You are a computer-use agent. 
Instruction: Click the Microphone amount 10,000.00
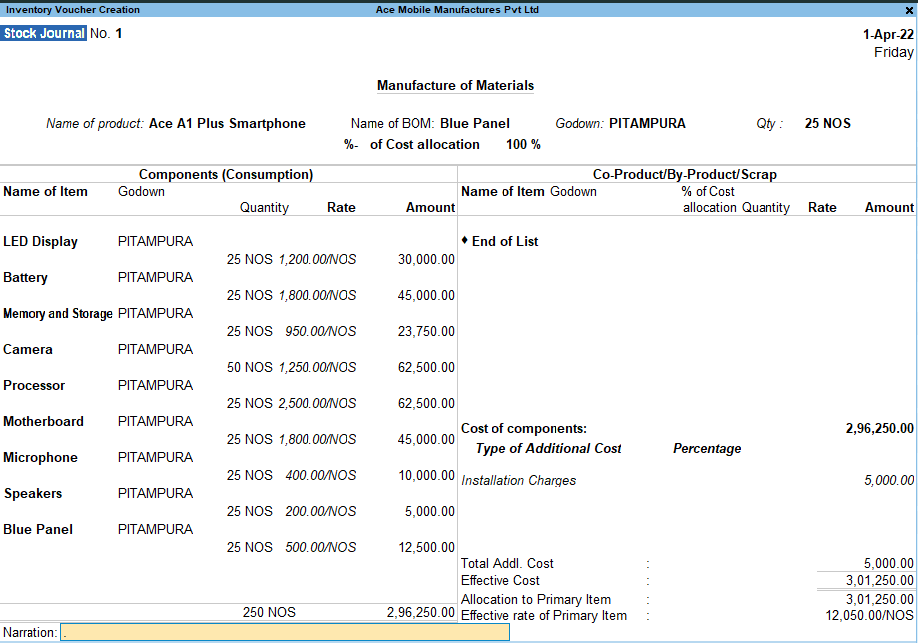(426, 475)
